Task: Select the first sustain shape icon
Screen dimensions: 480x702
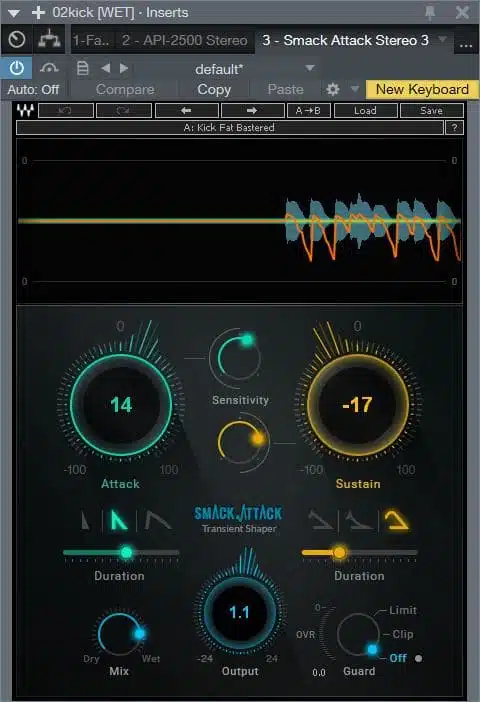Action: click(321, 521)
